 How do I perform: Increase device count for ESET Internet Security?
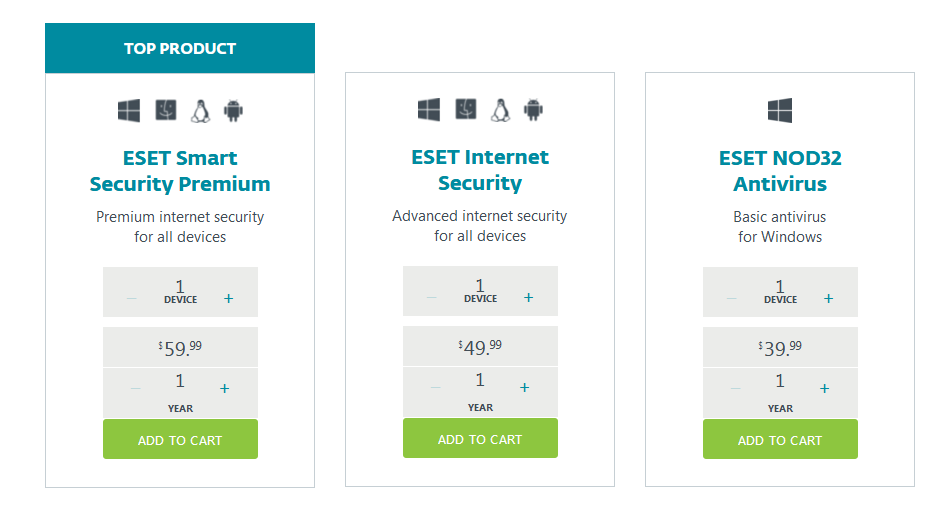[528, 298]
